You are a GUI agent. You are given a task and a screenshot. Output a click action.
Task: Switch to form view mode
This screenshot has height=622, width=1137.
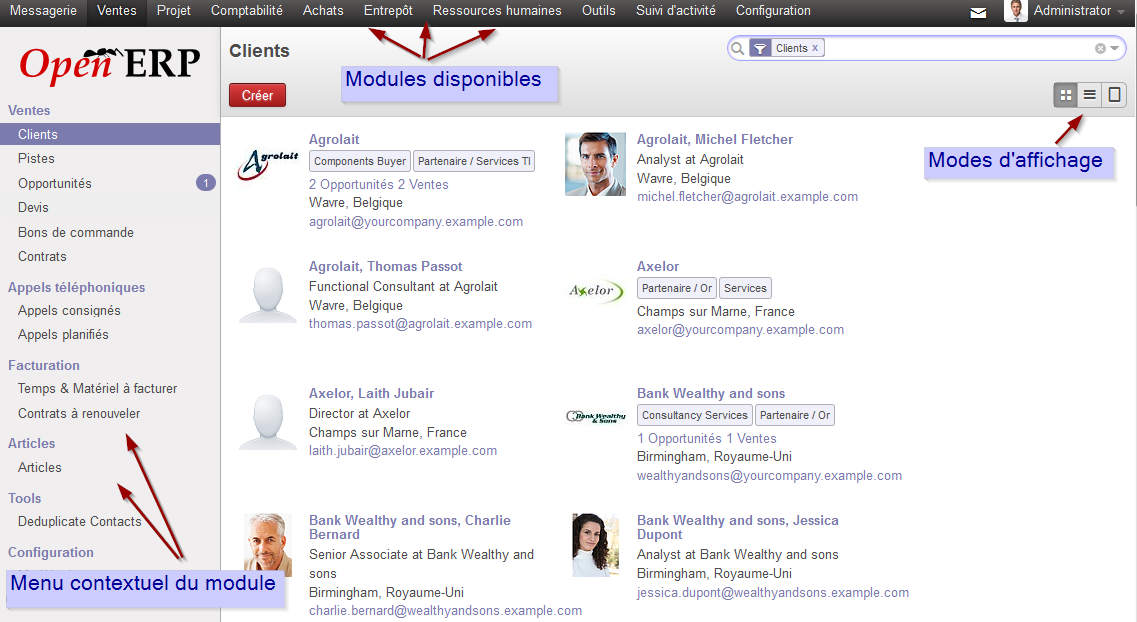pyautogui.click(x=1114, y=95)
